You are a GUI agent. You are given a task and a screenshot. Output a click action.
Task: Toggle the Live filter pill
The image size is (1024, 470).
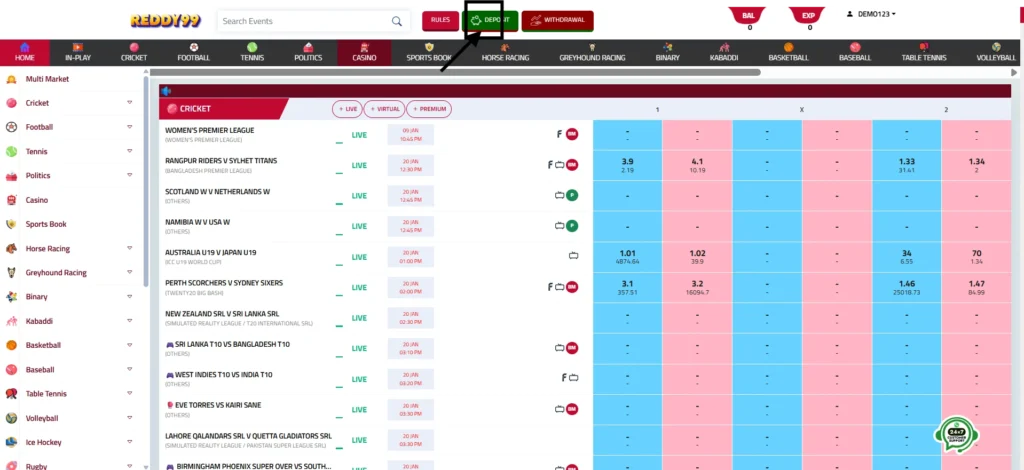348,109
